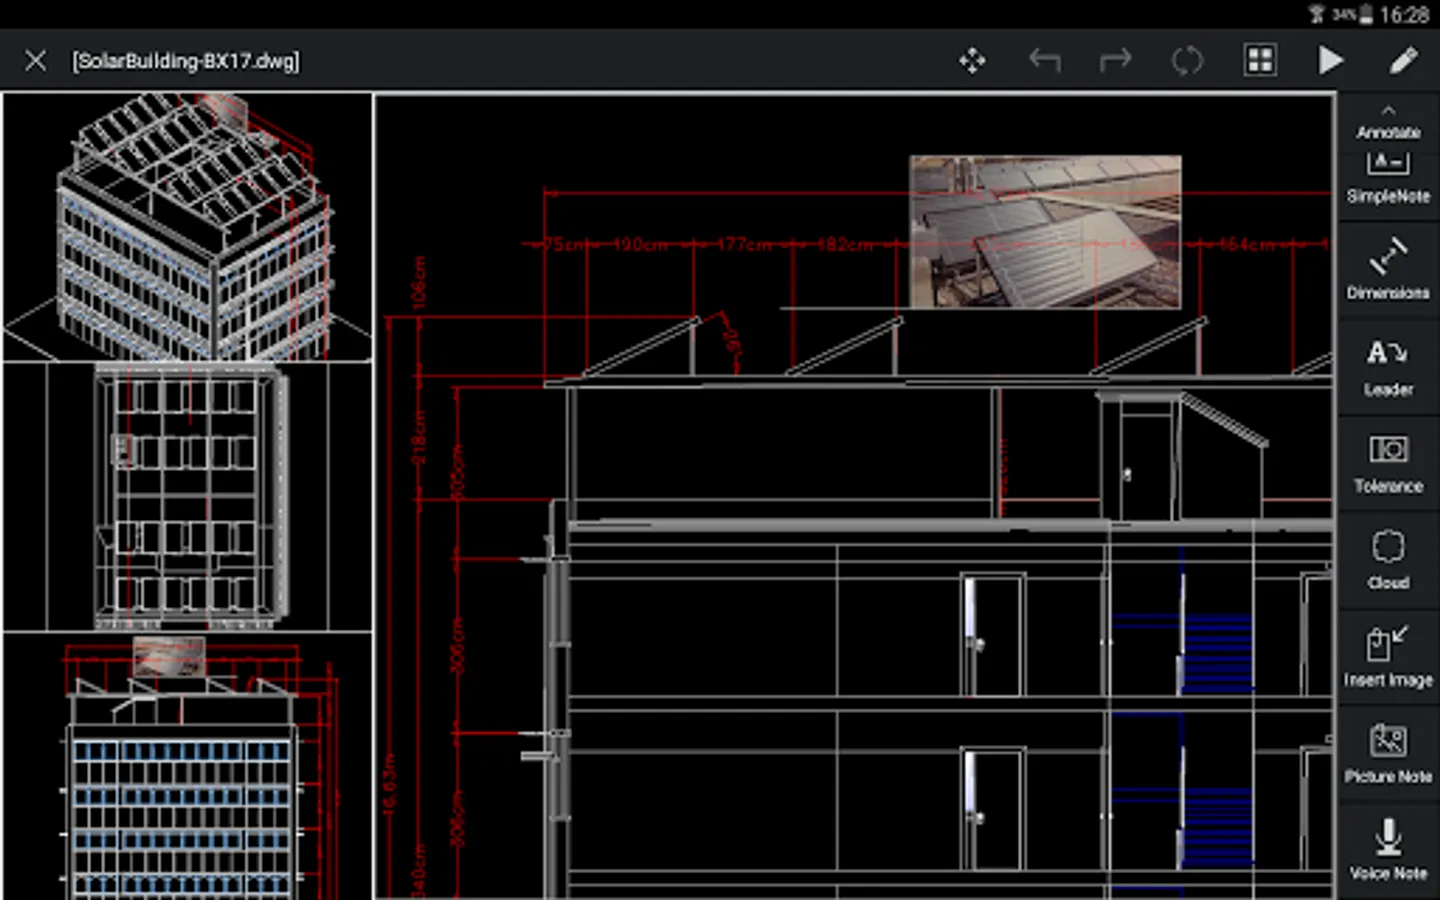Click the solar panel photo in drawing

[x=1045, y=231]
